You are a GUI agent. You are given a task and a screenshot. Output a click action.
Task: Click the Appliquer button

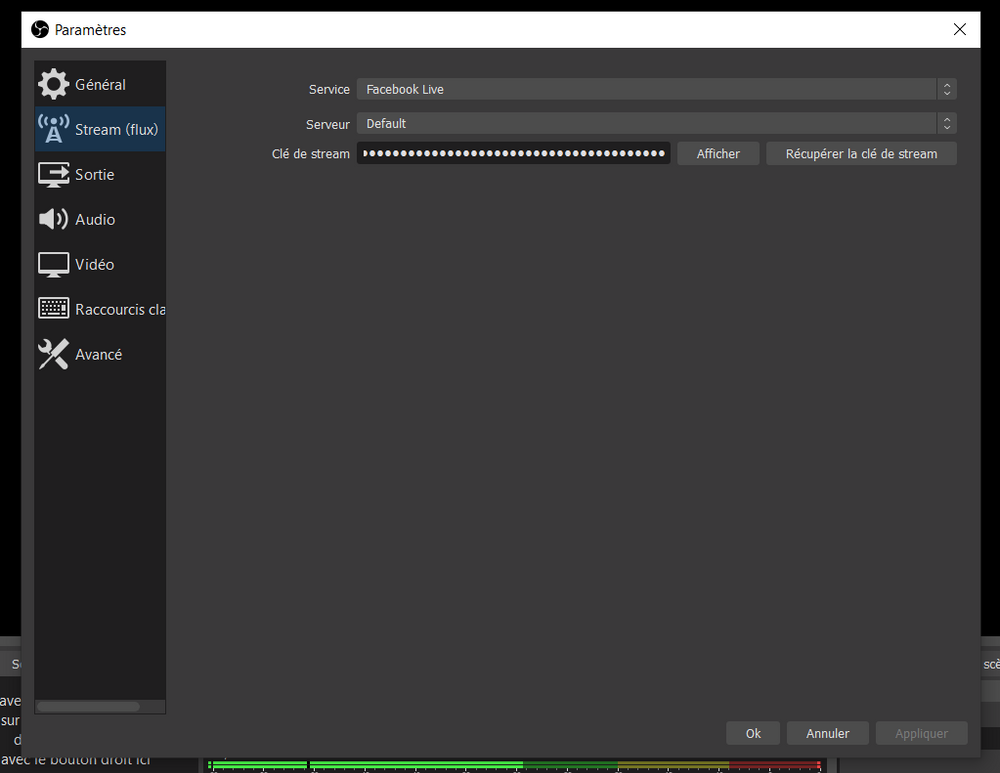pos(922,733)
